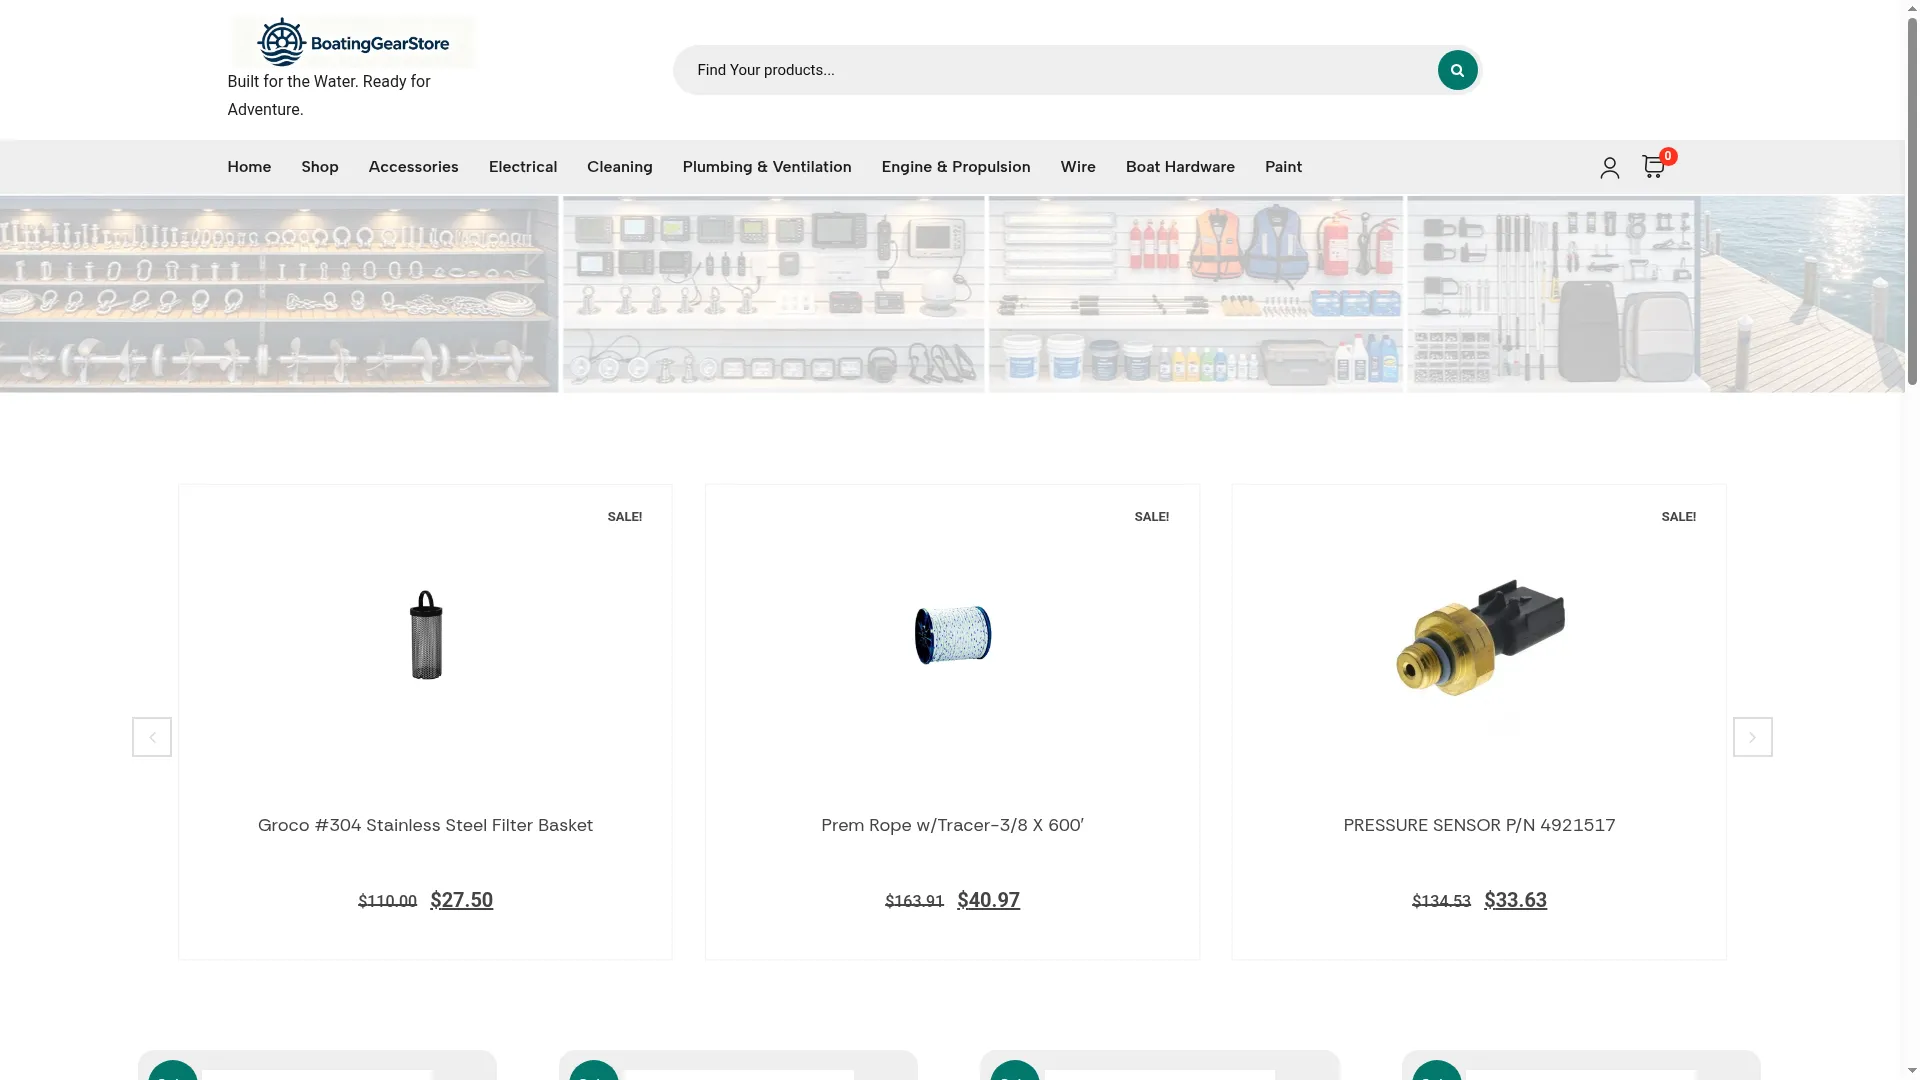Open the Accessories menu
1920x1080 pixels.
(413, 167)
